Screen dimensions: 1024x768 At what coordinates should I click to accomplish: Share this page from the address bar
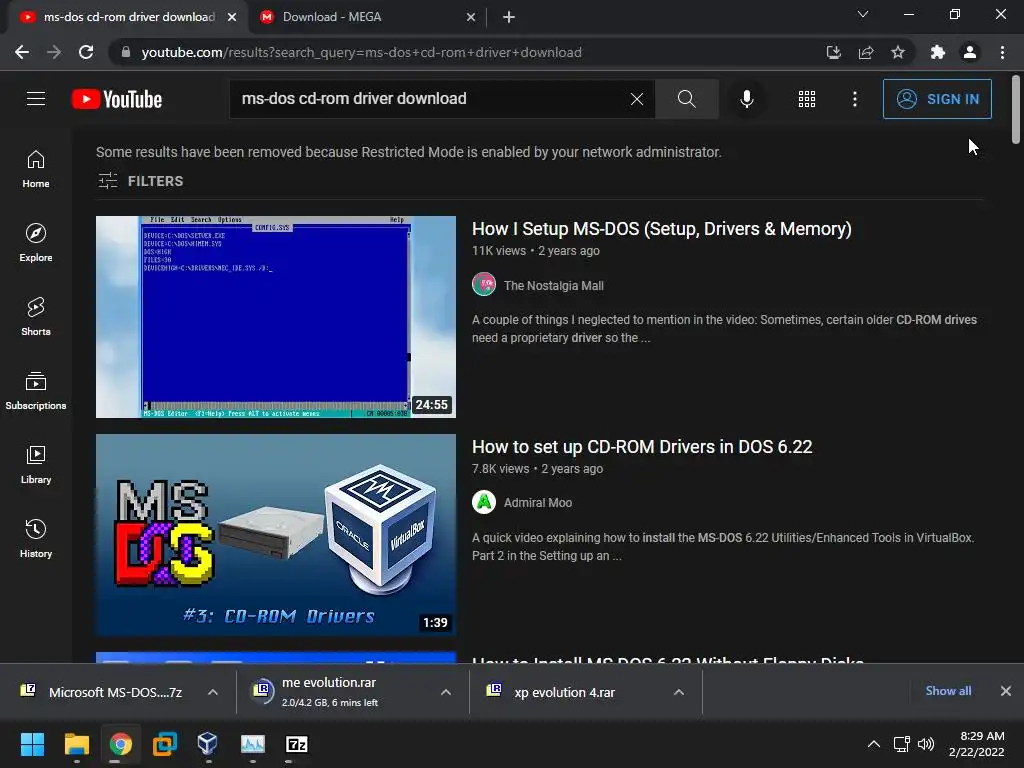[866, 52]
